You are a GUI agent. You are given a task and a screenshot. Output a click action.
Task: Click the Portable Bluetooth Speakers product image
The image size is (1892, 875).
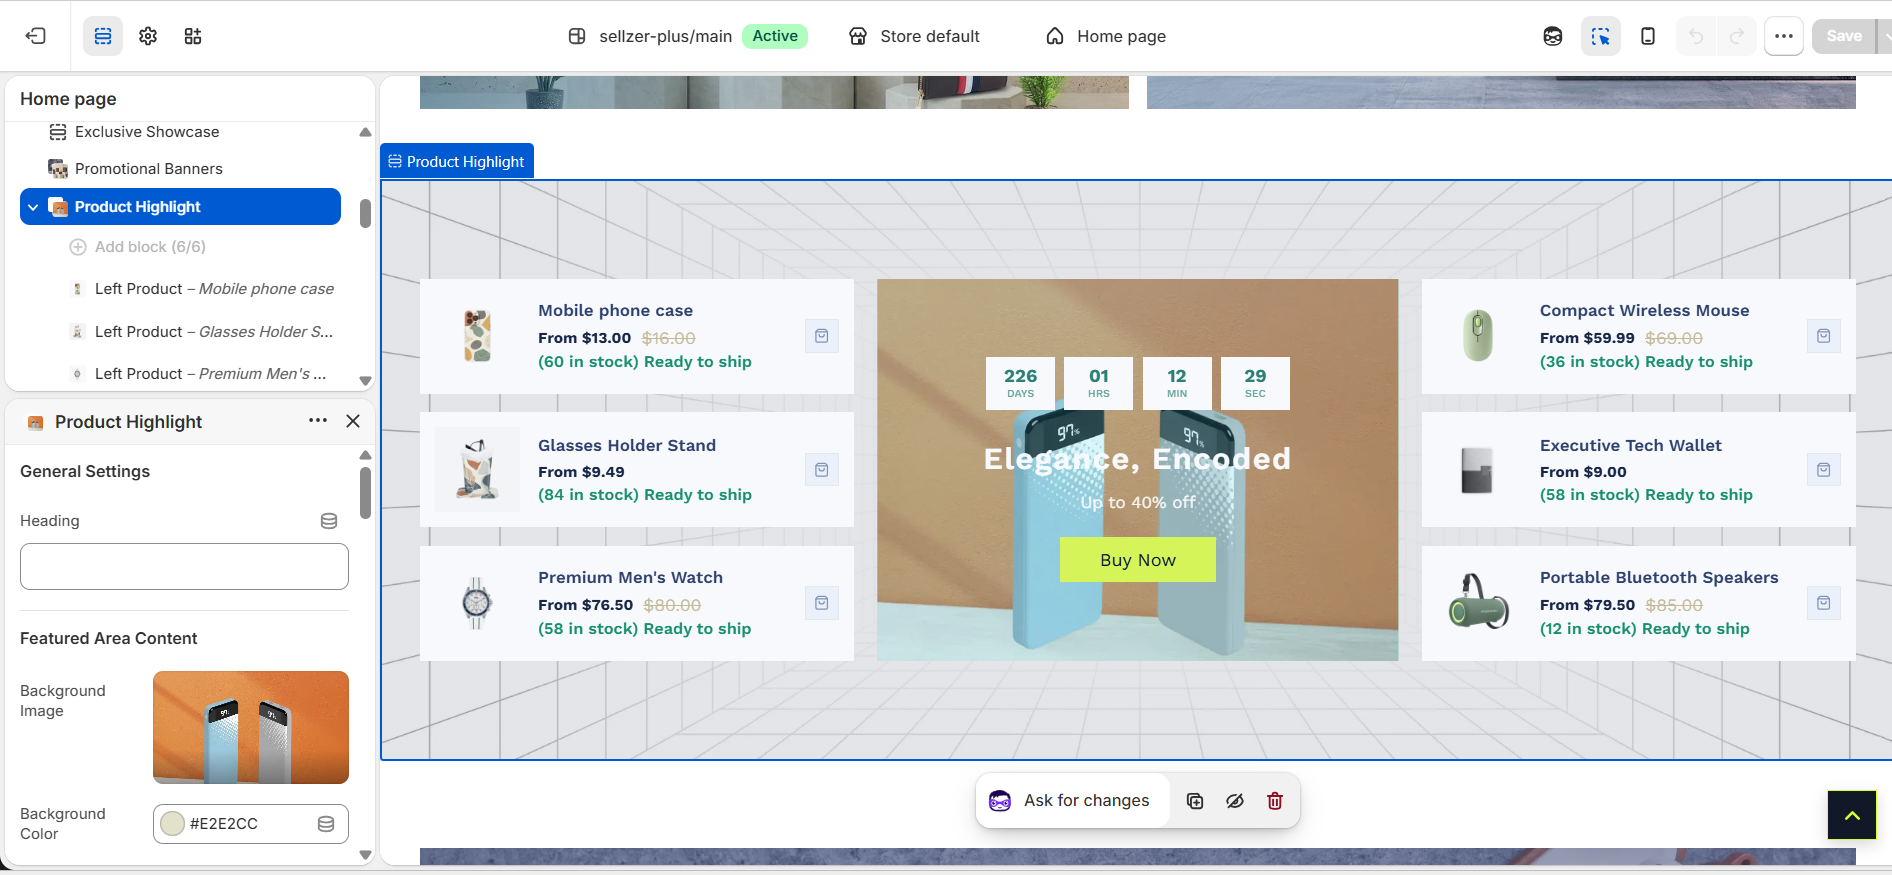[x=1478, y=603]
